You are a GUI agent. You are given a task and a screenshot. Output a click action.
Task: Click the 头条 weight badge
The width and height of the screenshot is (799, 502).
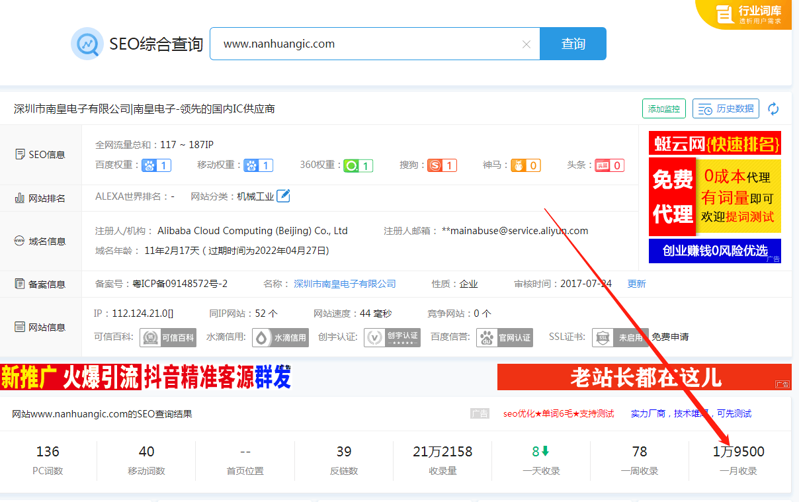(x=609, y=165)
